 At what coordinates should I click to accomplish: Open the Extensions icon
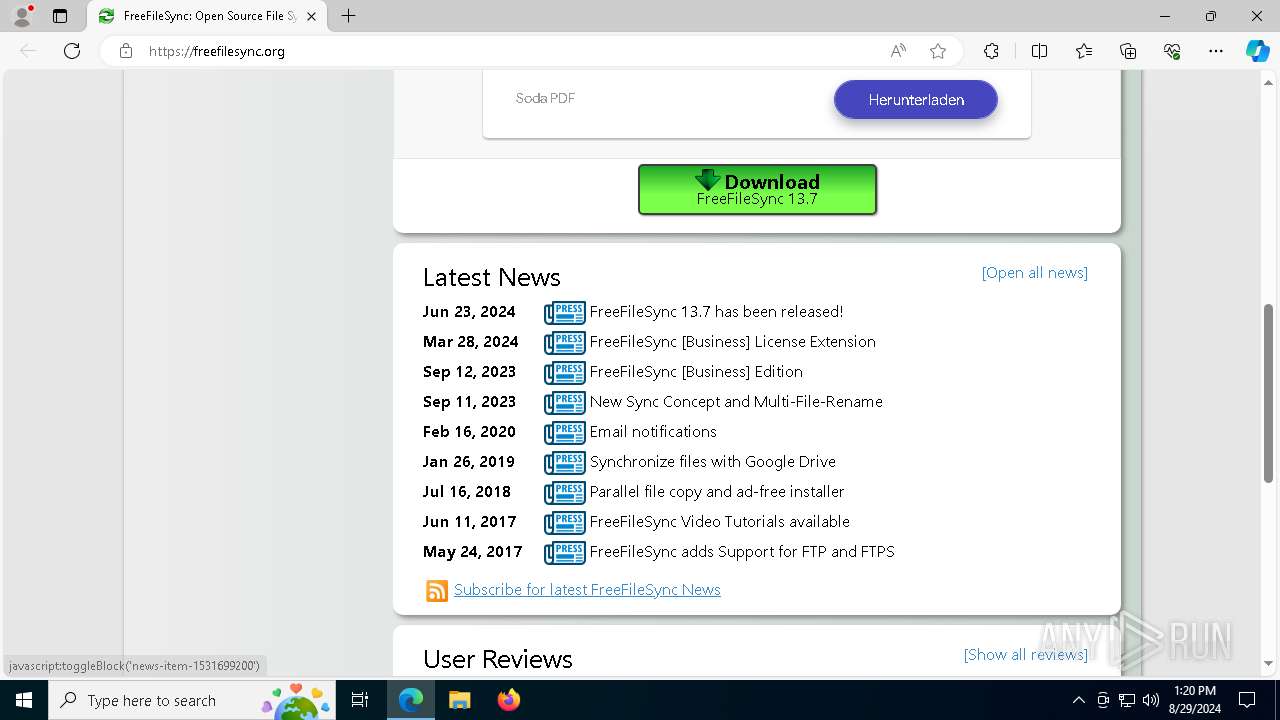point(991,51)
